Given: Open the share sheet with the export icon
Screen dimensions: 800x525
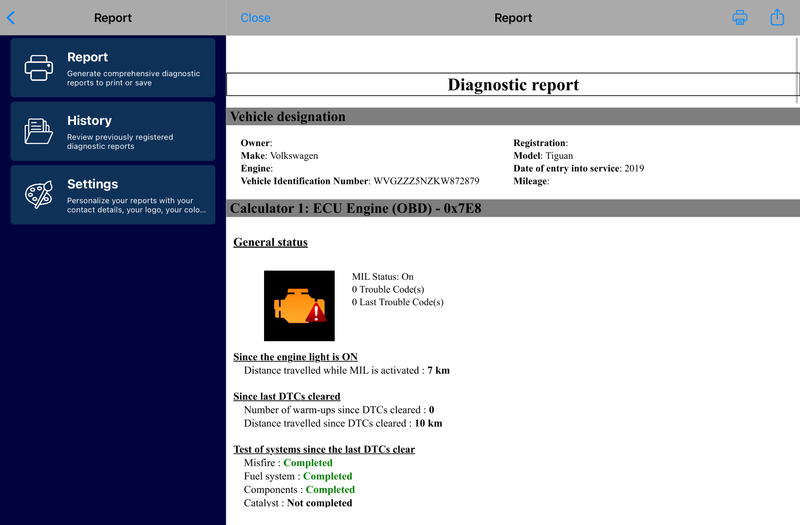Looking at the screenshot, I should pos(777,17).
